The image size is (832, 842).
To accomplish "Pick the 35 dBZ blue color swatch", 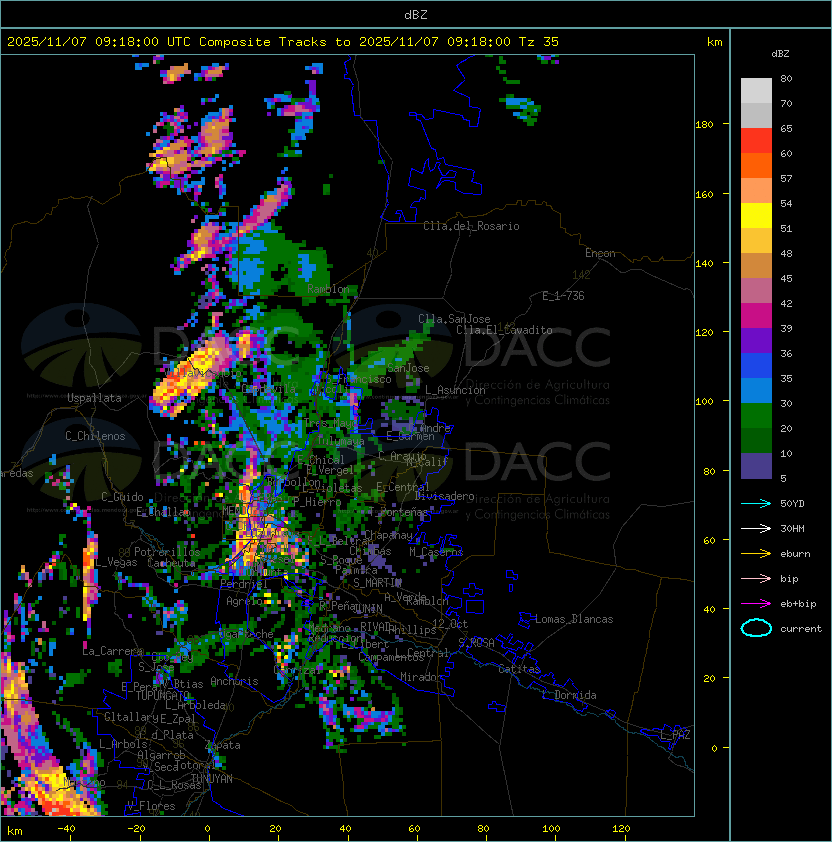I will point(756,390).
